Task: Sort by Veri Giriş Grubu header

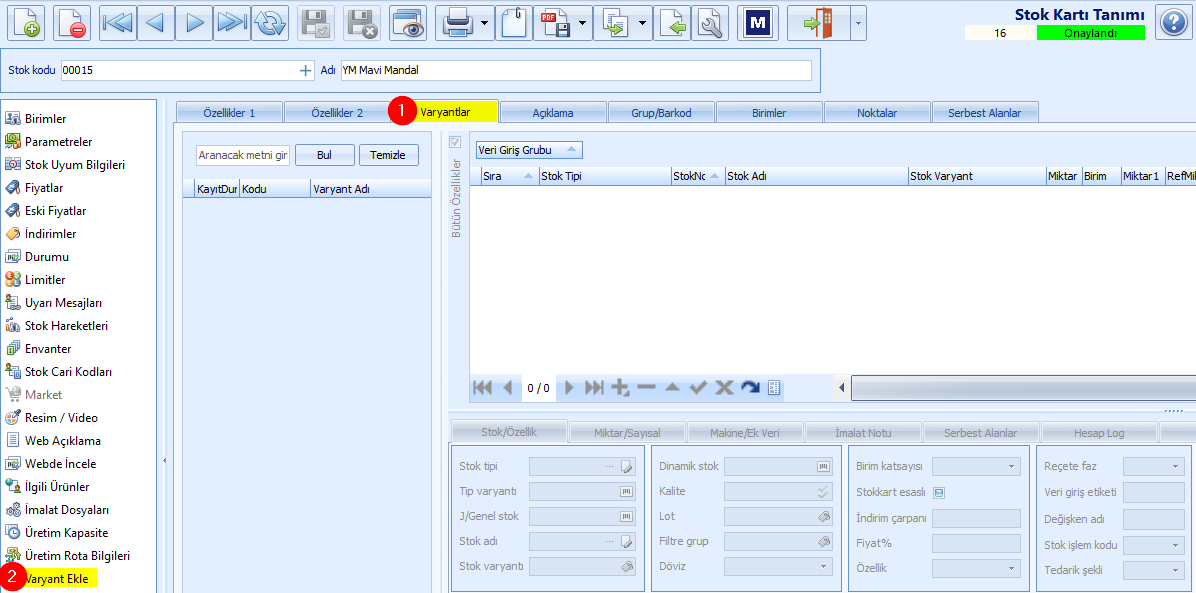Action: 529,149
